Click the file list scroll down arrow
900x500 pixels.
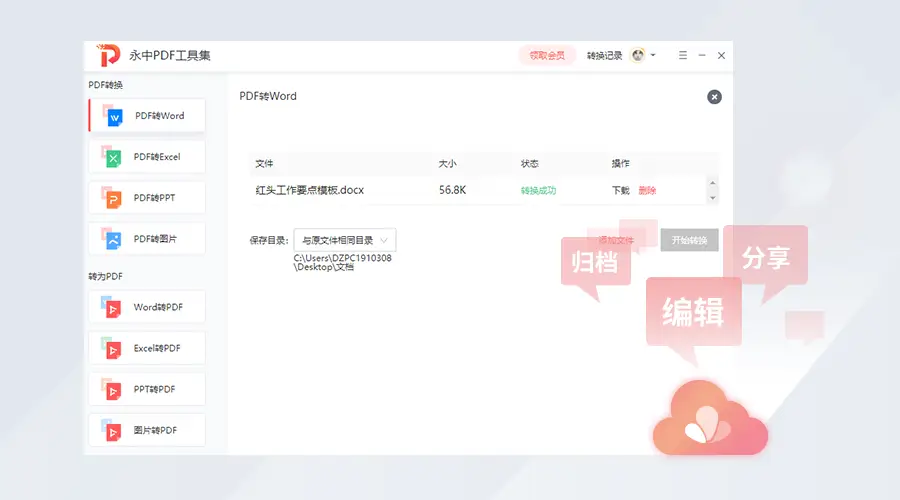pyautogui.click(x=713, y=198)
